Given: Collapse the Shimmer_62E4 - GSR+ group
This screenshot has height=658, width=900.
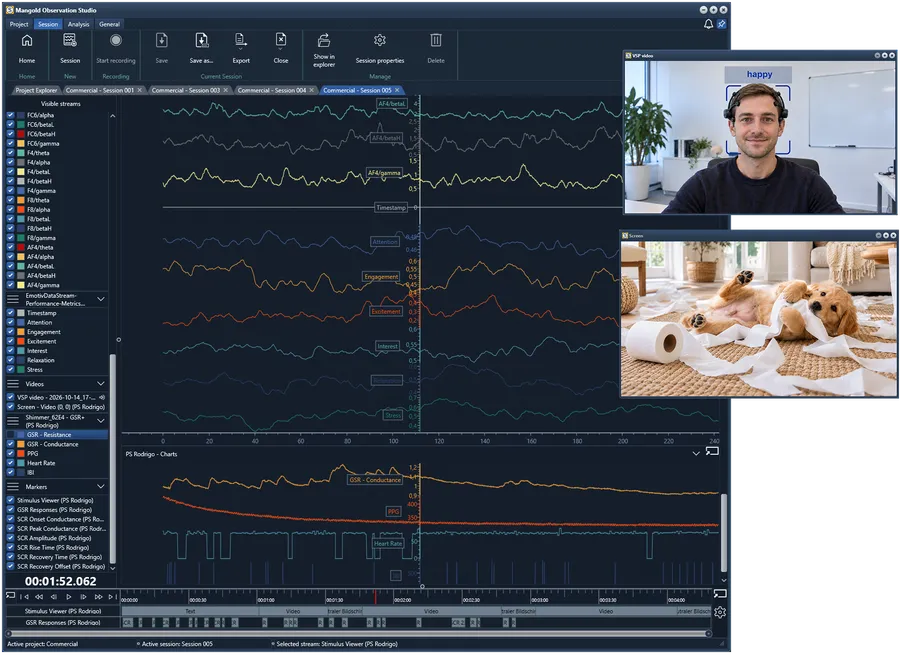Looking at the screenshot, I should pyautogui.click(x=101, y=421).
